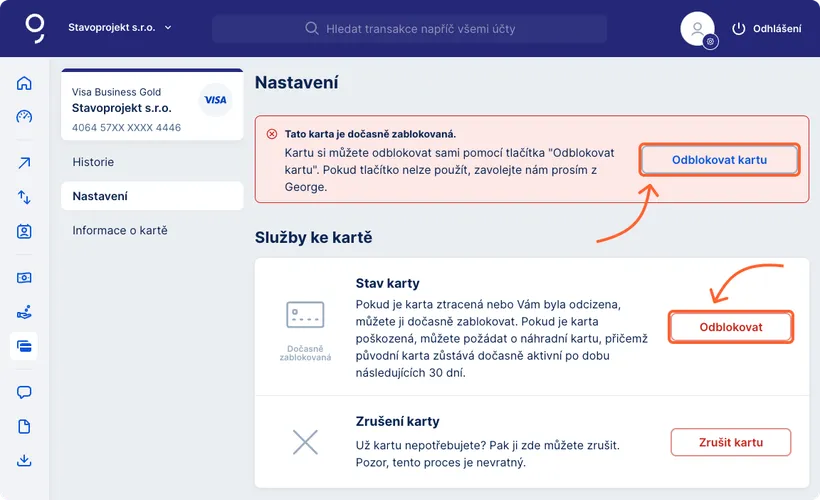Open new payment arrow icon

24,163
